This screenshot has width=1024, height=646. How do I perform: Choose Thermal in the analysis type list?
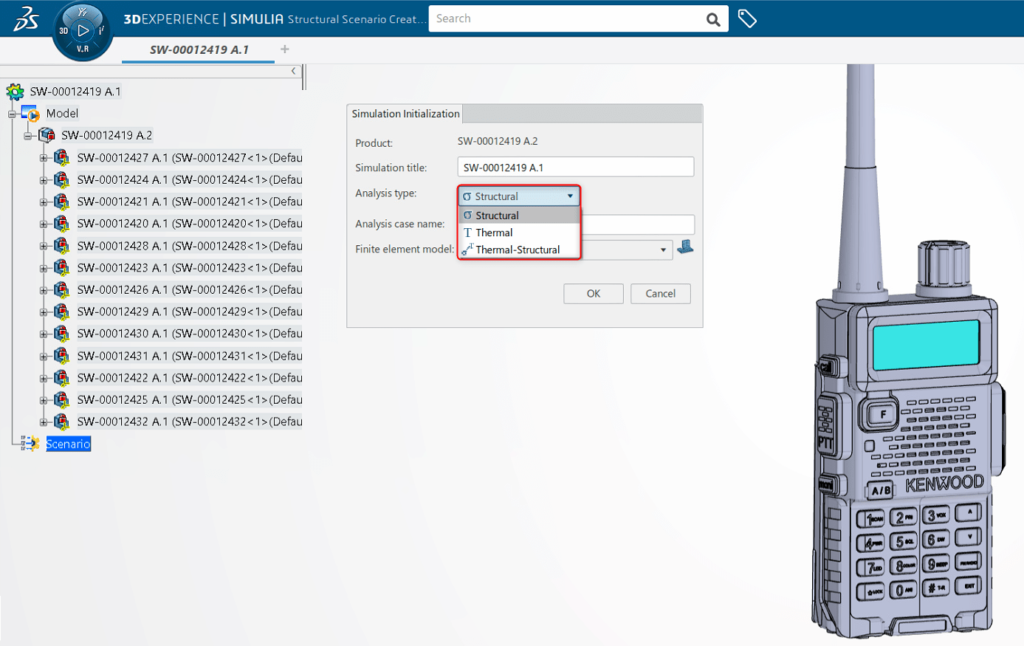pyautogui.click(x=519, y=233)
